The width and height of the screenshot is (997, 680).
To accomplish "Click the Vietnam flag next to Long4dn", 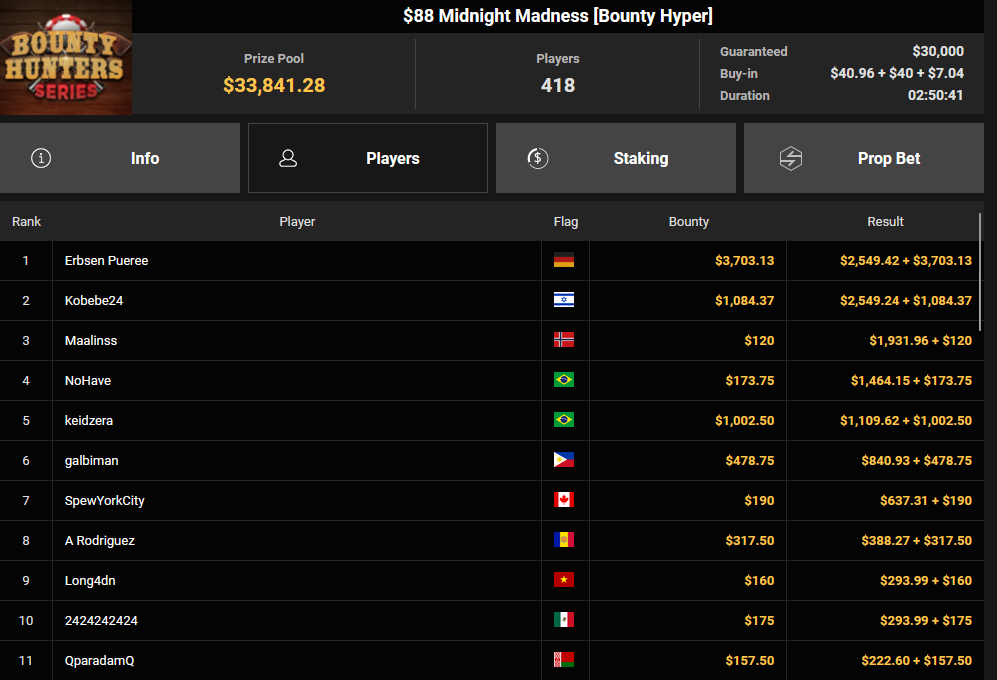I will (x=564, y=581).
